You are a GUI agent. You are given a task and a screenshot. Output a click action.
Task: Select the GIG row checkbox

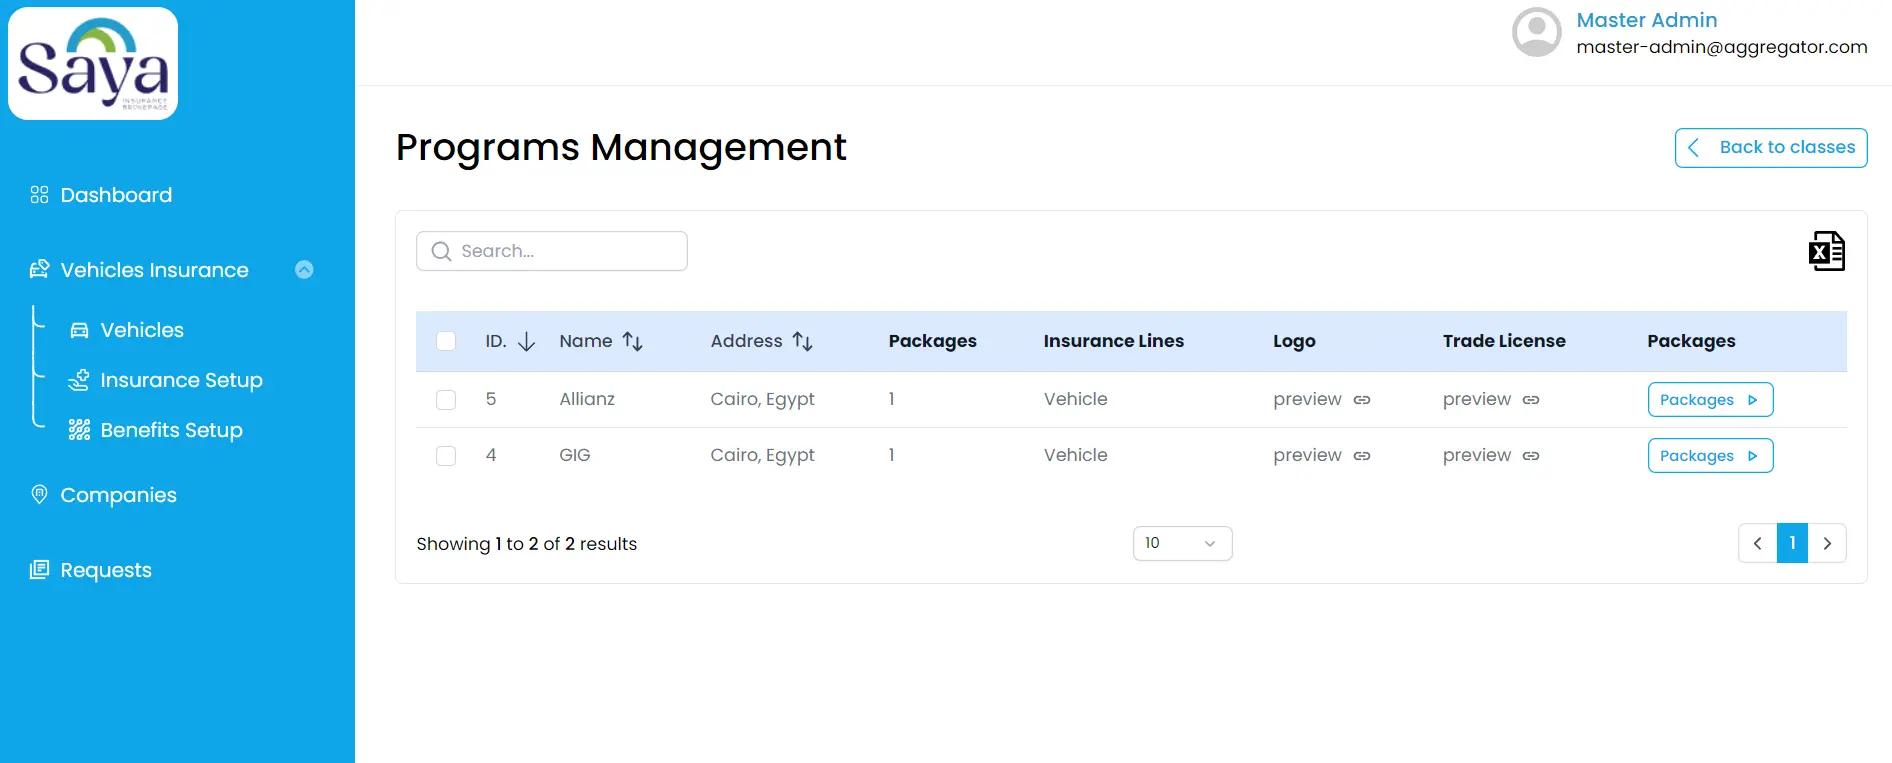446,456
